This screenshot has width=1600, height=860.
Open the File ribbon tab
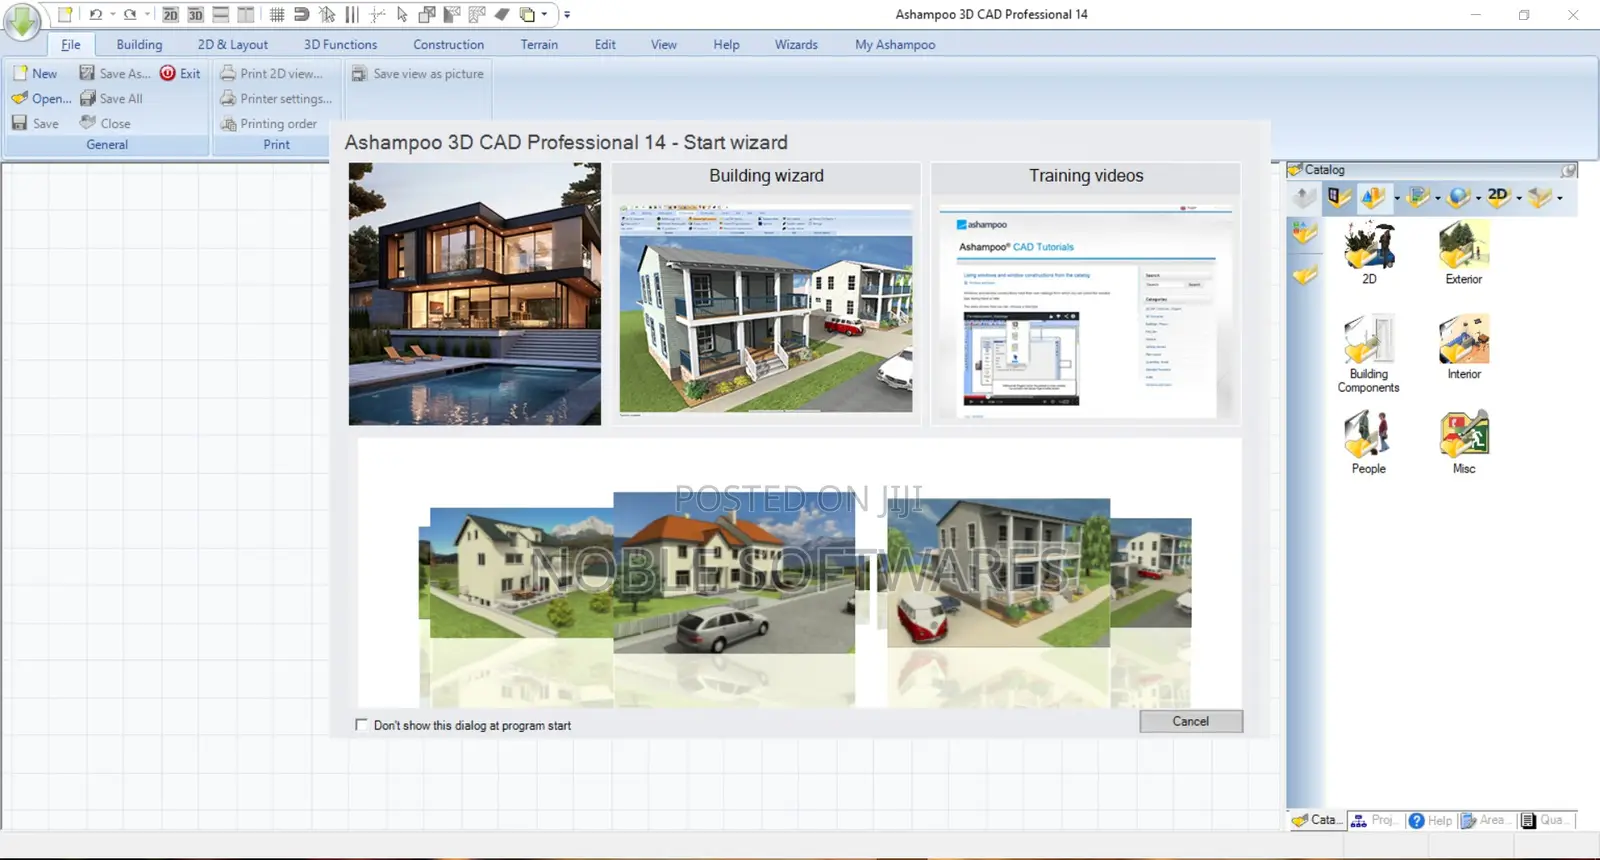71,45
